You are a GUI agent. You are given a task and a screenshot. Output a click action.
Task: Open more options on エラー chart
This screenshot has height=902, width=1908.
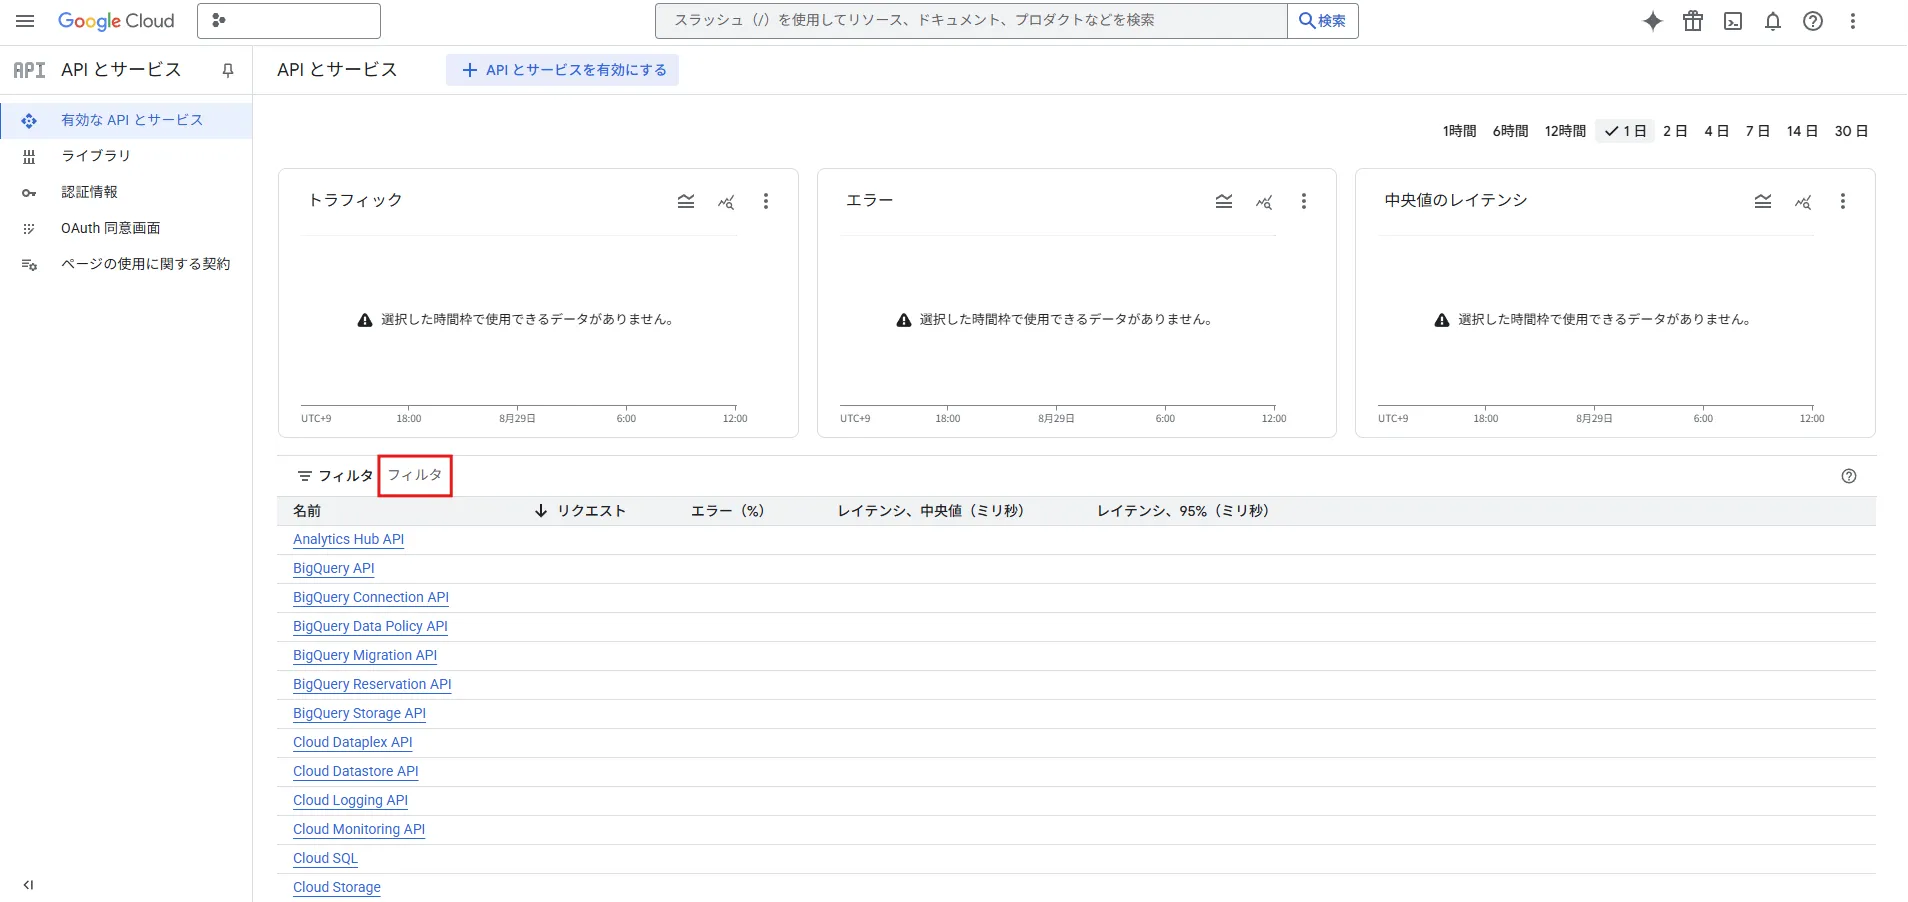pos(1304,201)
